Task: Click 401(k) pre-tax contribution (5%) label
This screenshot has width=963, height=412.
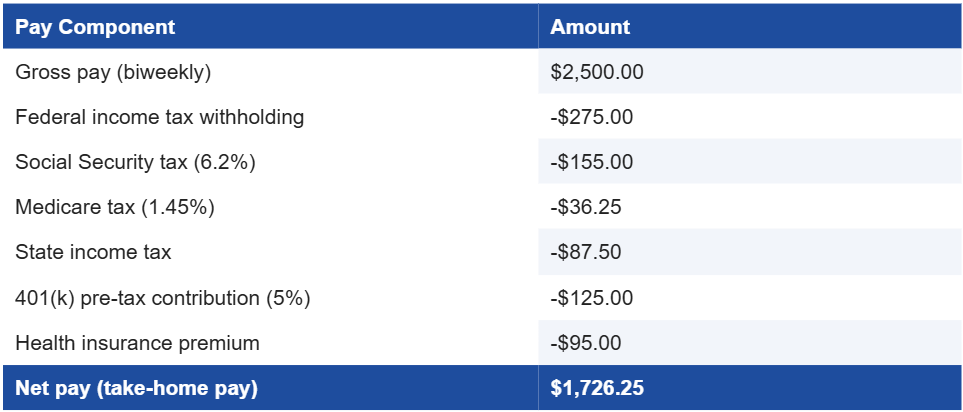Action: [x=163, y=298]
